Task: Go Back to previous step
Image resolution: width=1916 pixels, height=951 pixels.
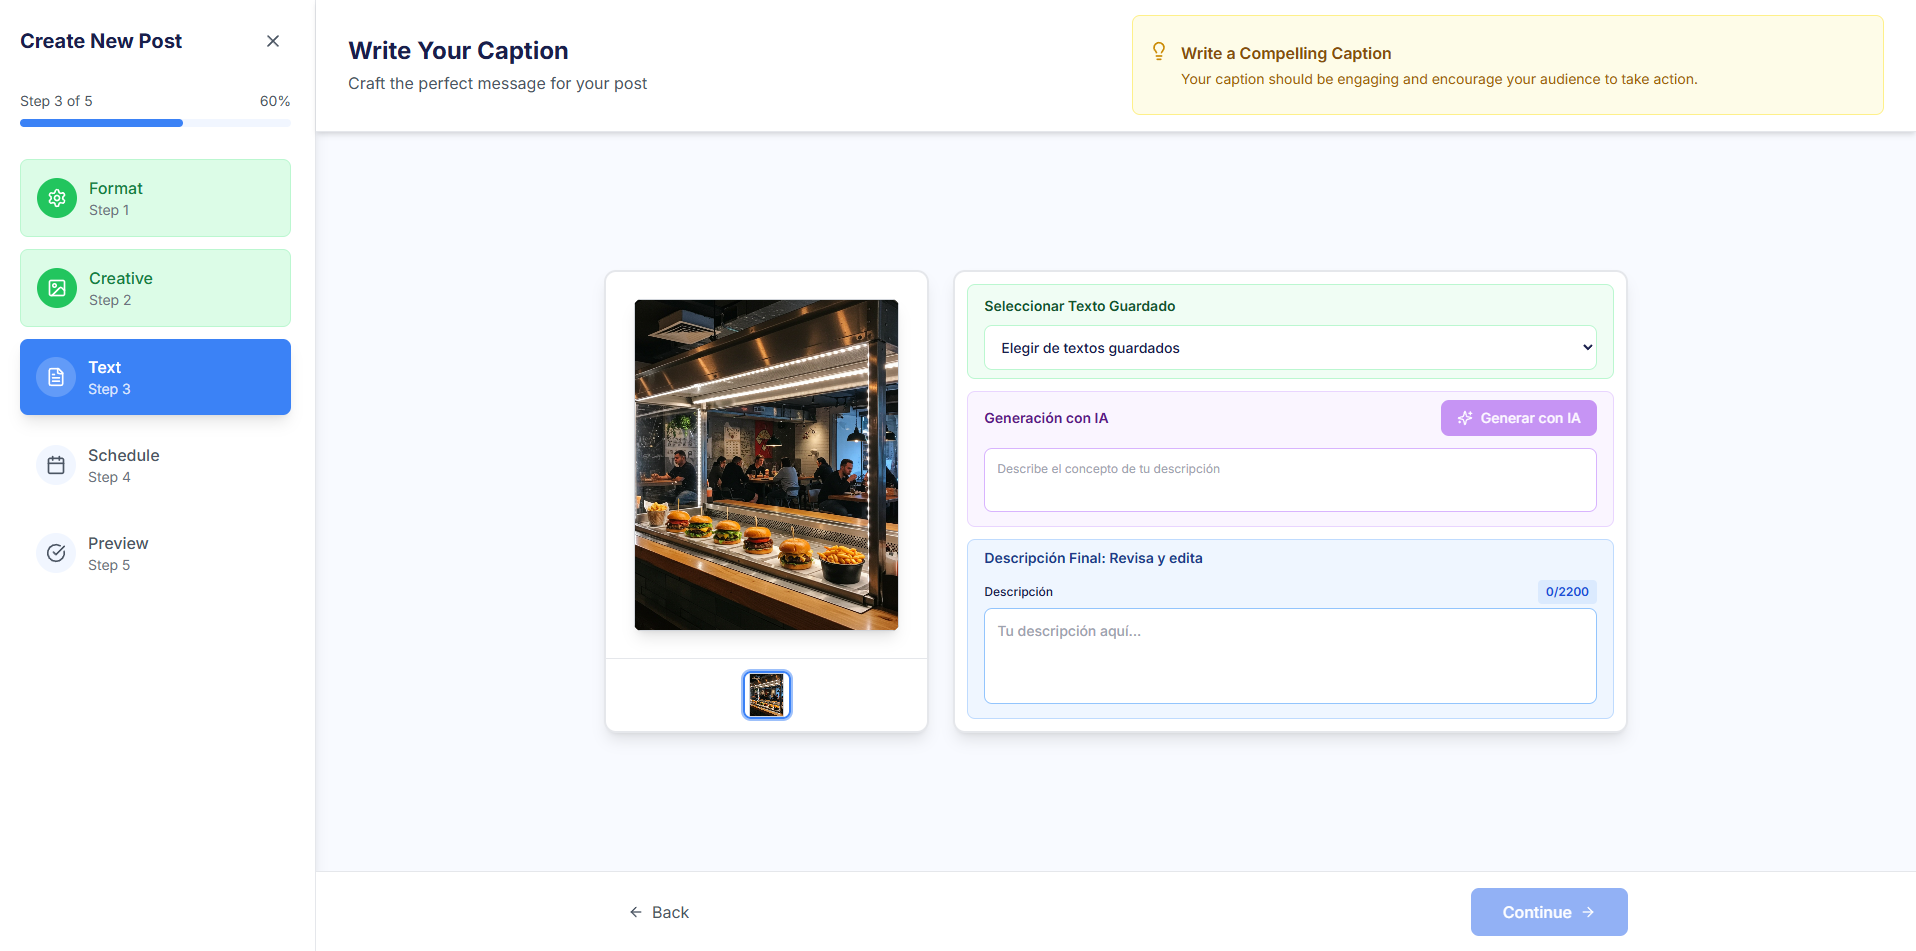Action: tap(659, 912)
